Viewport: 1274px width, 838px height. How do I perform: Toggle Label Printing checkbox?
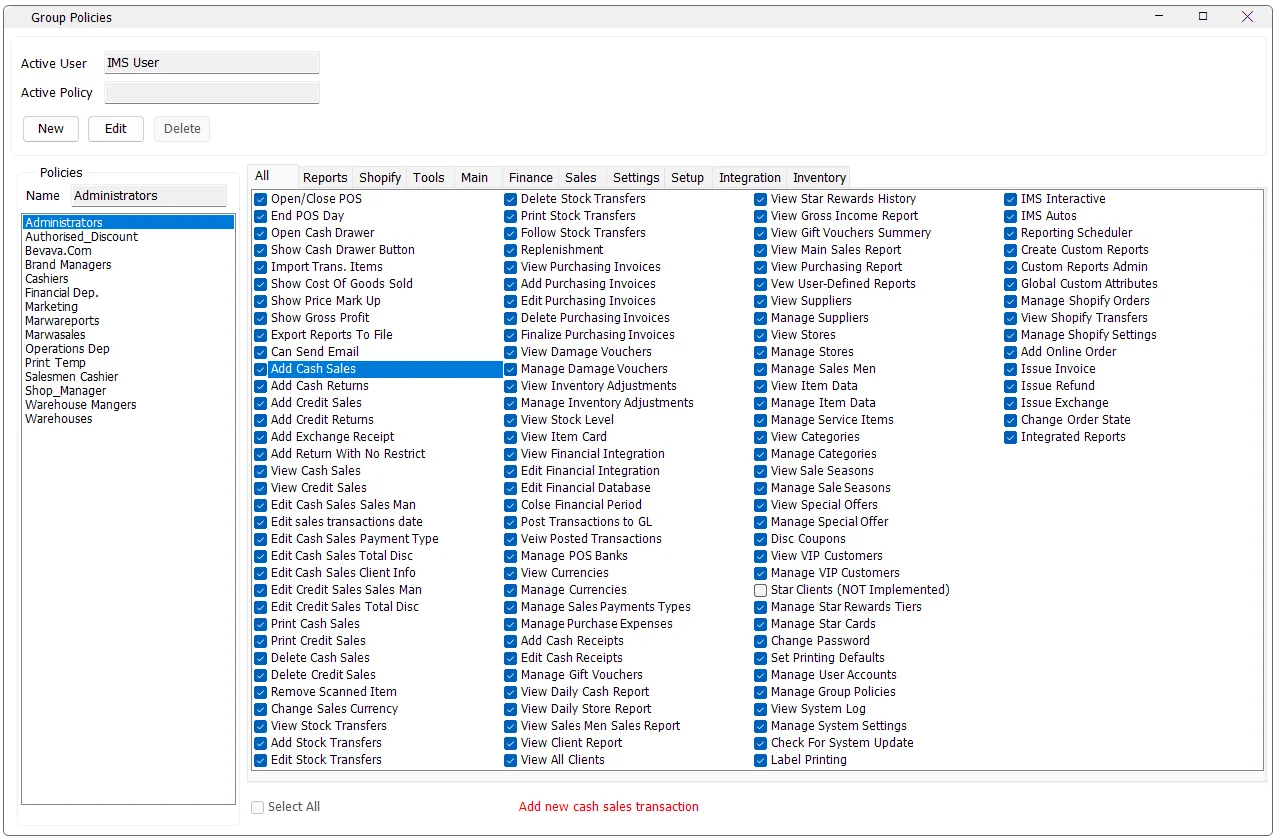tap(761, 760)
